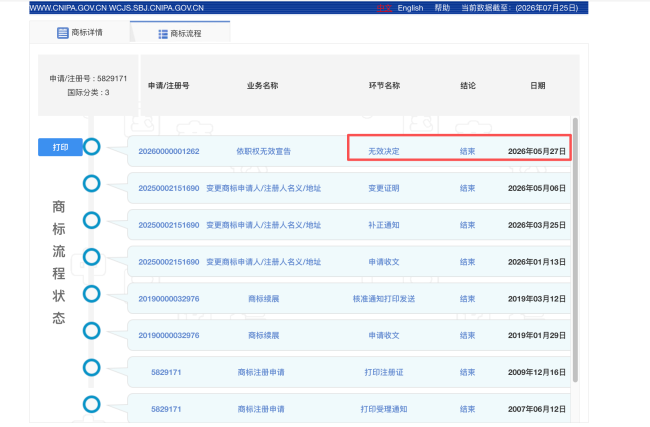Open application number 20260000001262

click(x=169, y=151)
